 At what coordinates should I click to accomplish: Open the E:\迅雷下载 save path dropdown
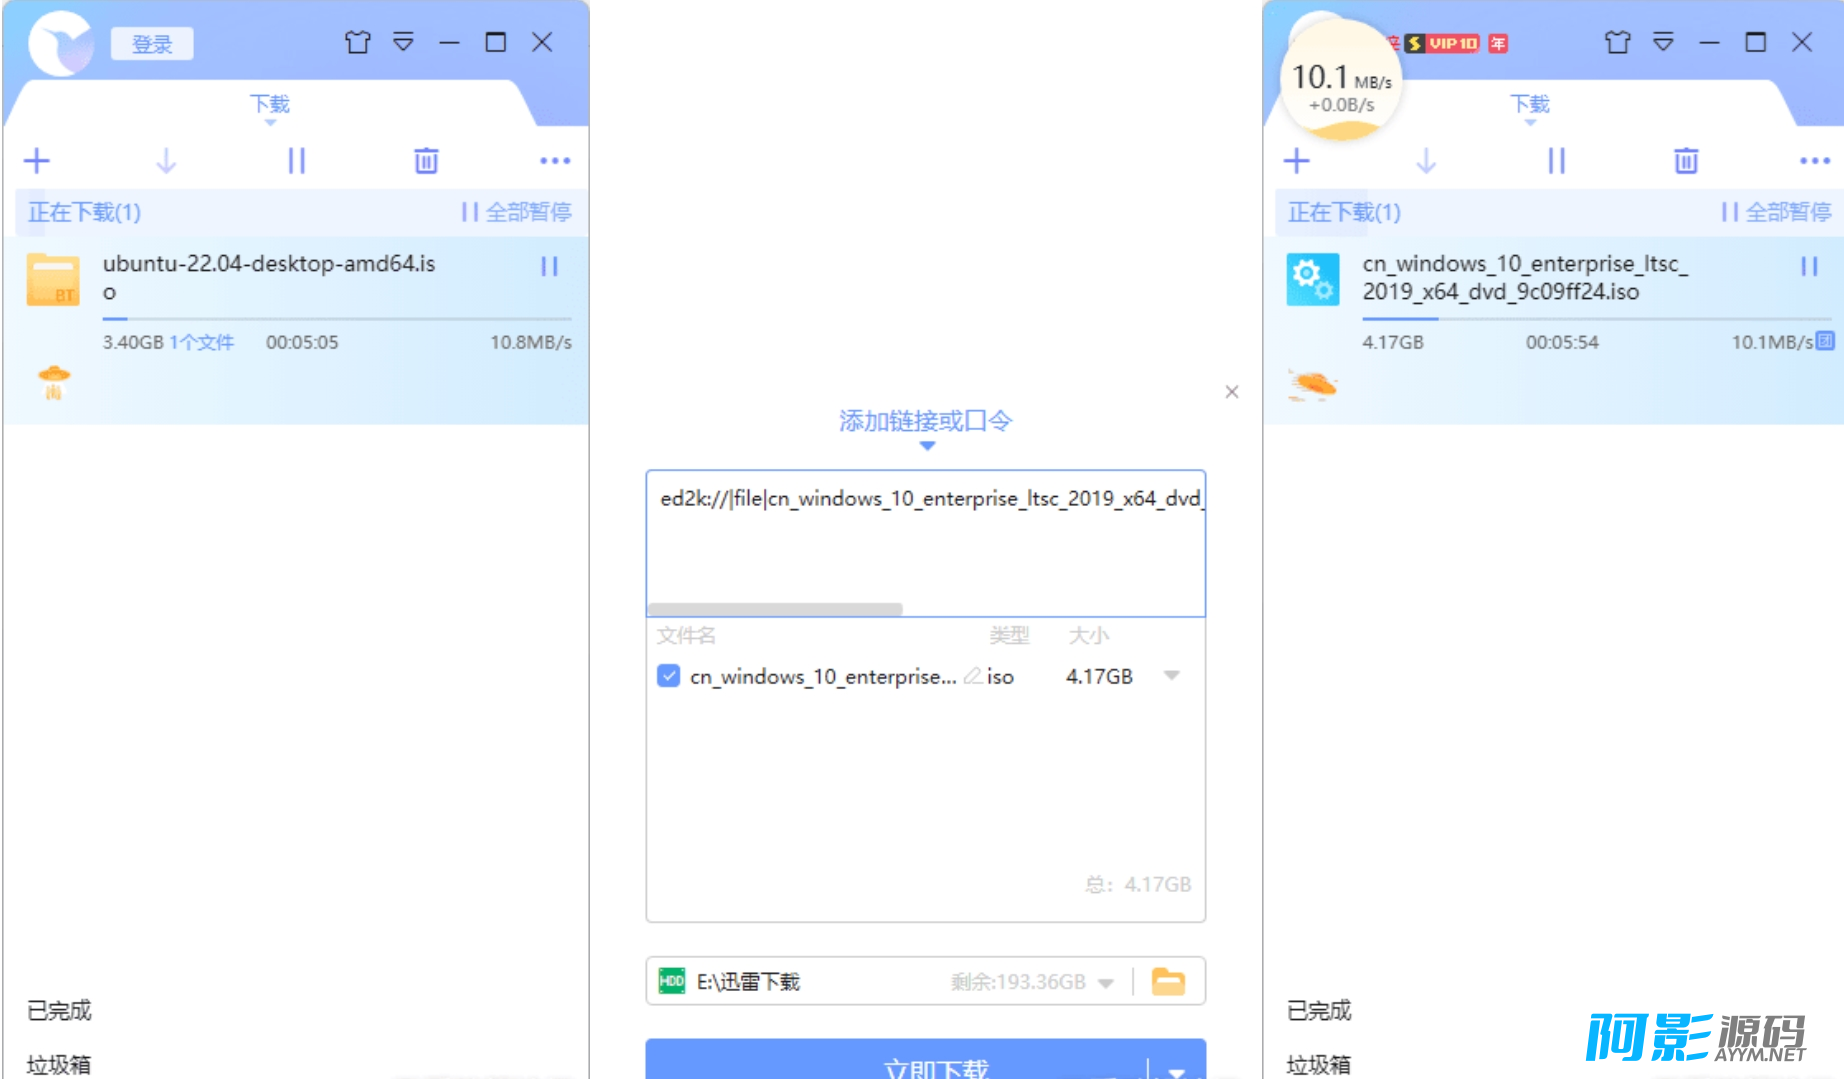pos(1106,983)
